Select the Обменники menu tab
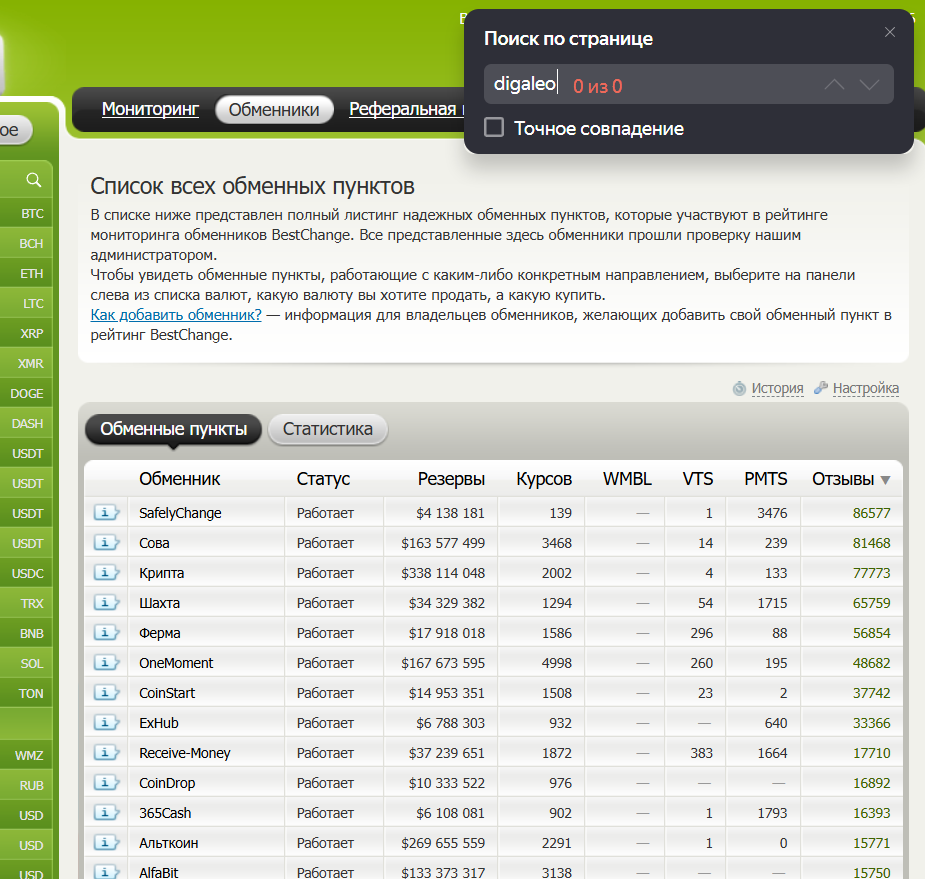Screen dimensions: 925x879 point(274,110)
